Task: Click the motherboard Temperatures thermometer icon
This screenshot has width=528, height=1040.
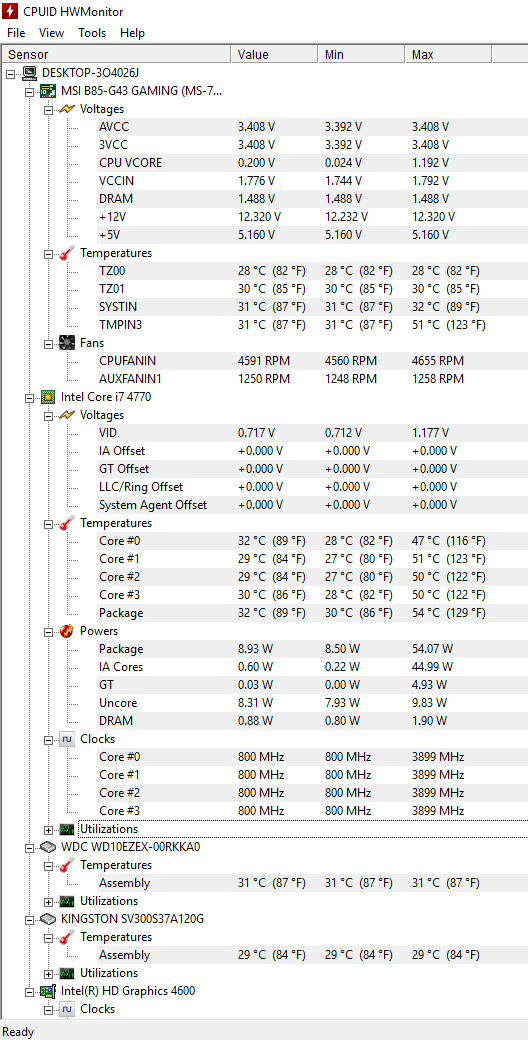Action: coord(66,253)
